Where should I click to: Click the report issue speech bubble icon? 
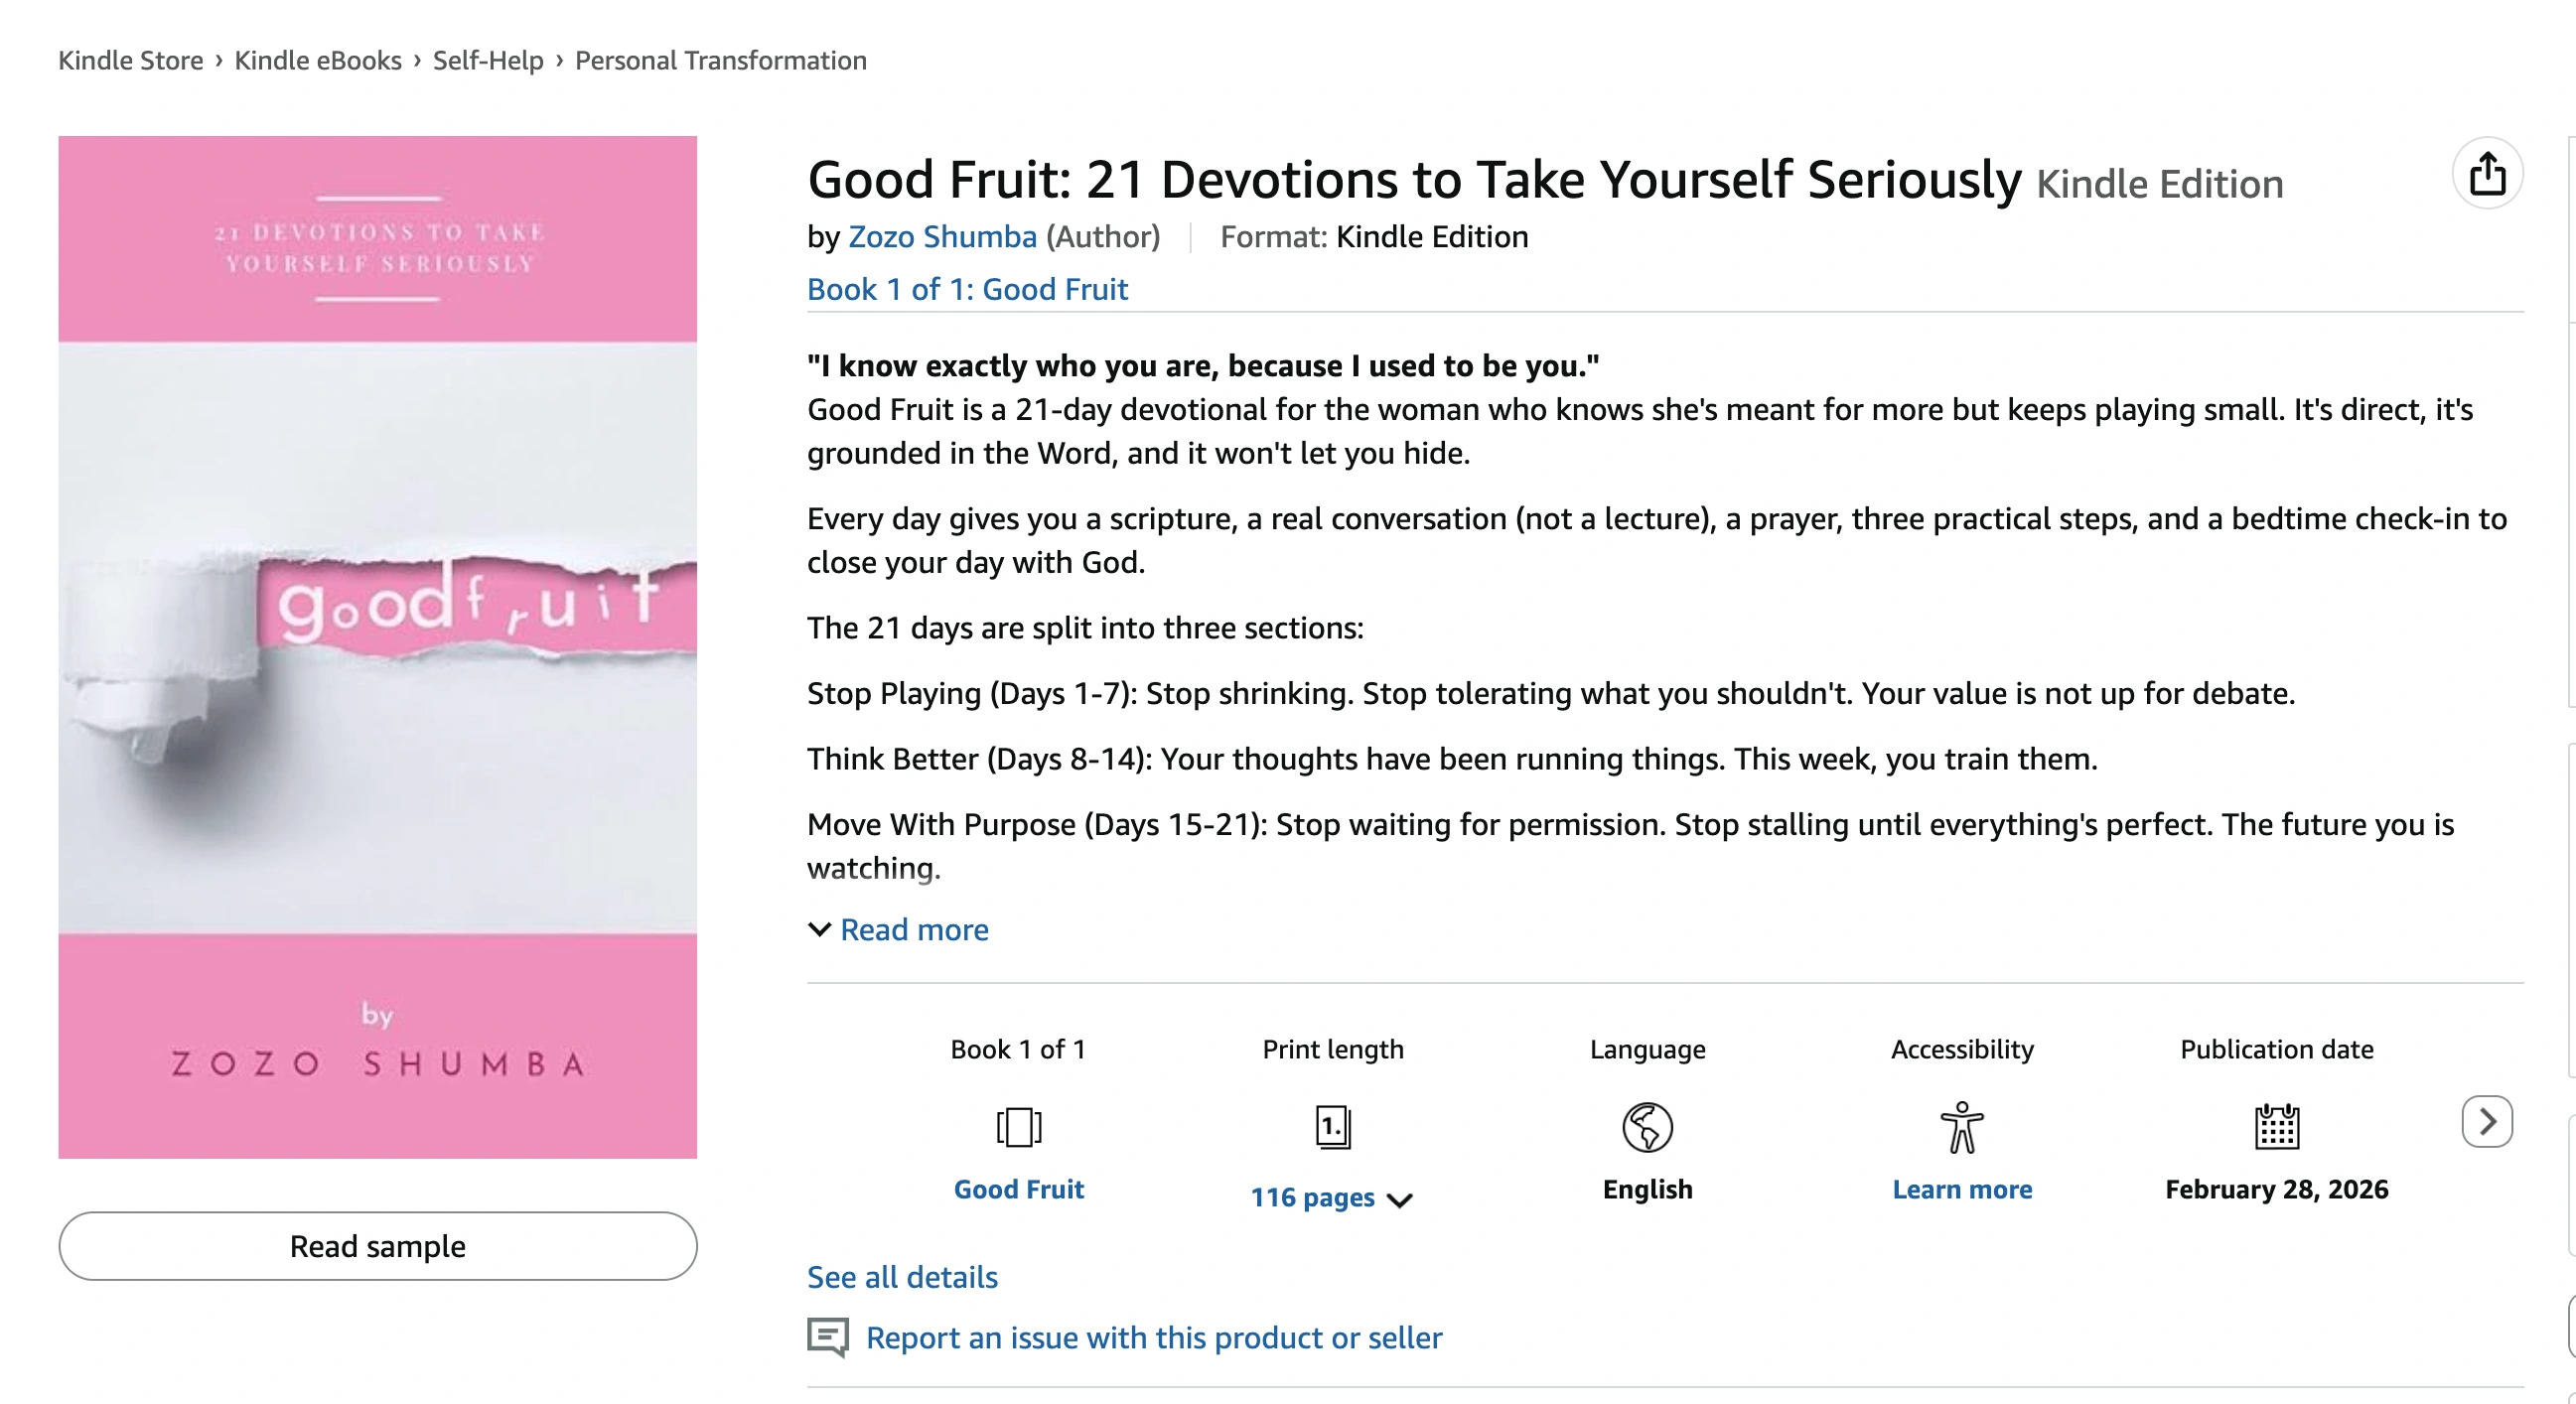828,1337
